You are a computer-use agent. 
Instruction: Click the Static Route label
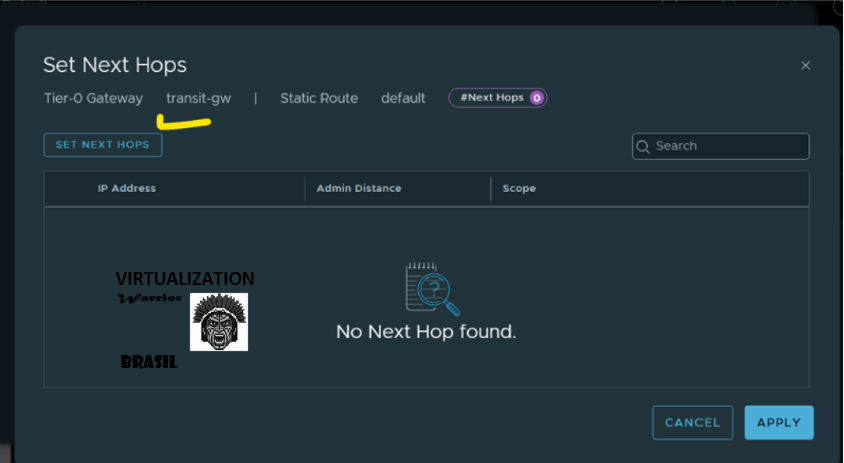(x=318, y=98)
